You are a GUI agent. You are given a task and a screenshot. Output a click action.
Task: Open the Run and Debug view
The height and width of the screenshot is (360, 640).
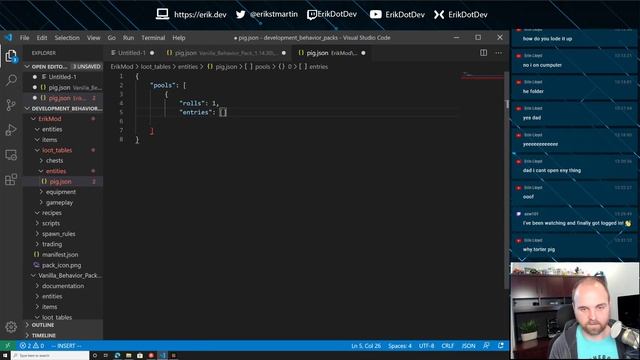[11, 130]
